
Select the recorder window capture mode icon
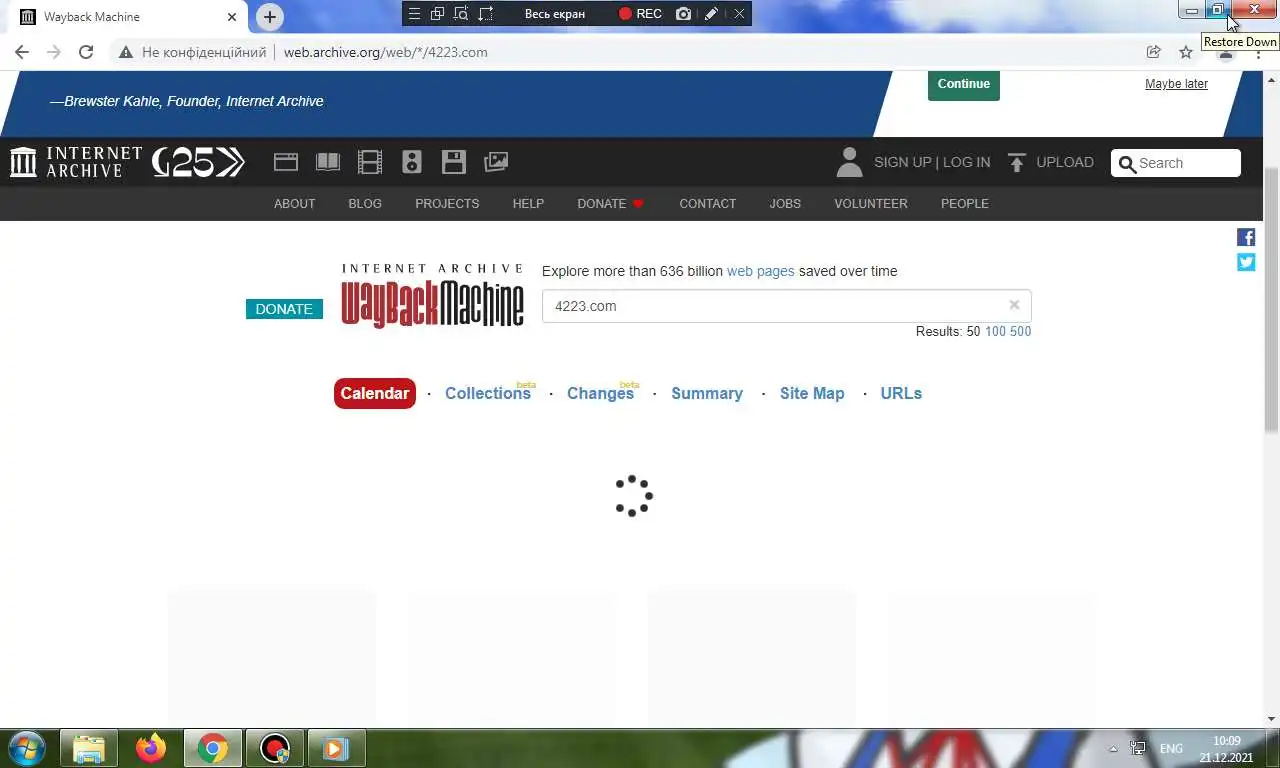(x=461, y=14)
